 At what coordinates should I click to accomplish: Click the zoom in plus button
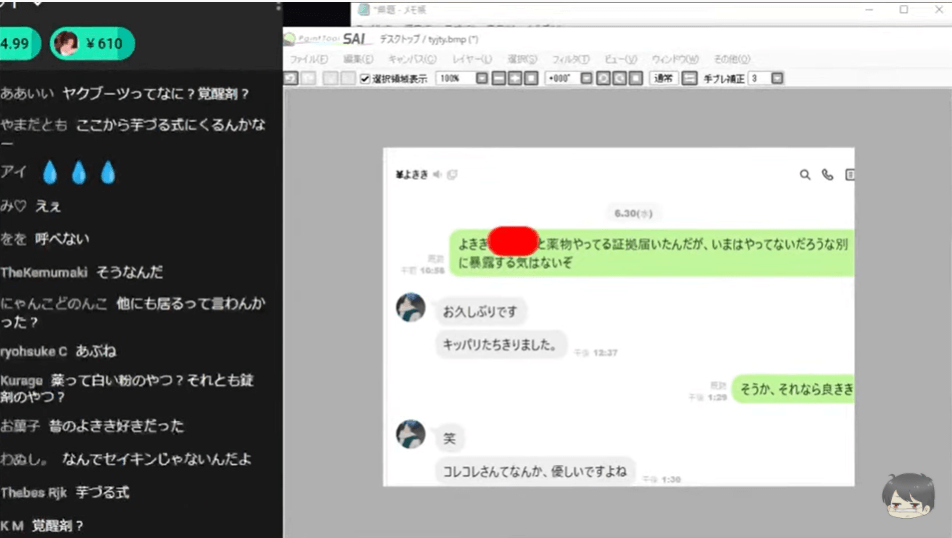[514, 78]
